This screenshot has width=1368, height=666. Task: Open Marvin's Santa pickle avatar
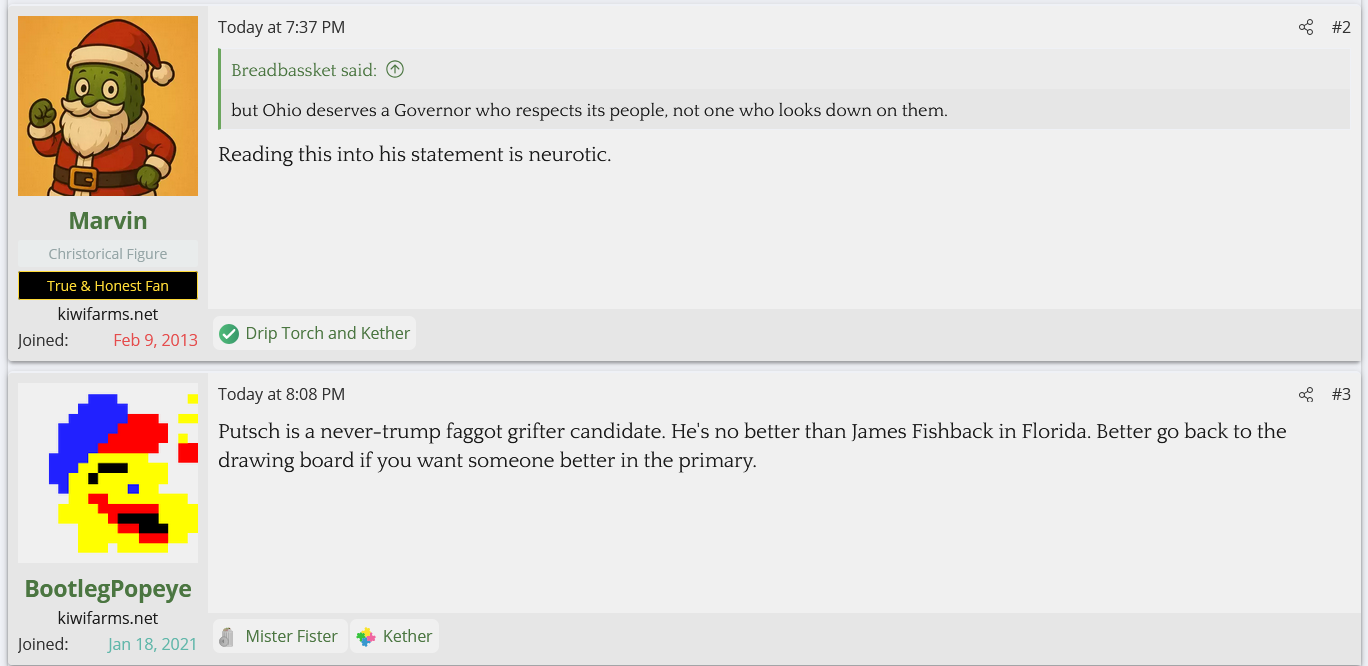[108, 106]
